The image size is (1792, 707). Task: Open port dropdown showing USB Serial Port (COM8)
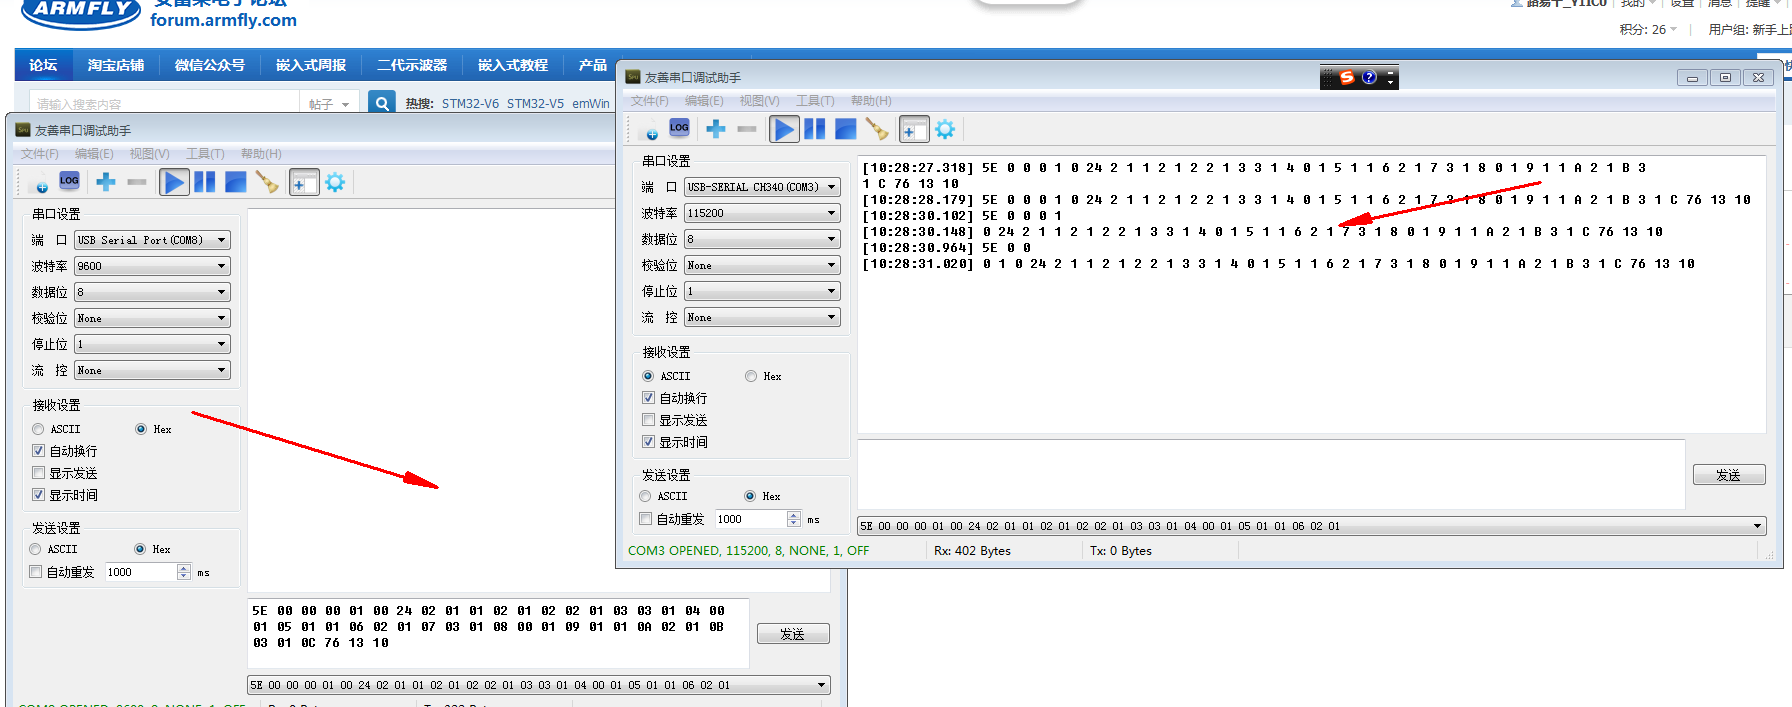pos(152,240)
